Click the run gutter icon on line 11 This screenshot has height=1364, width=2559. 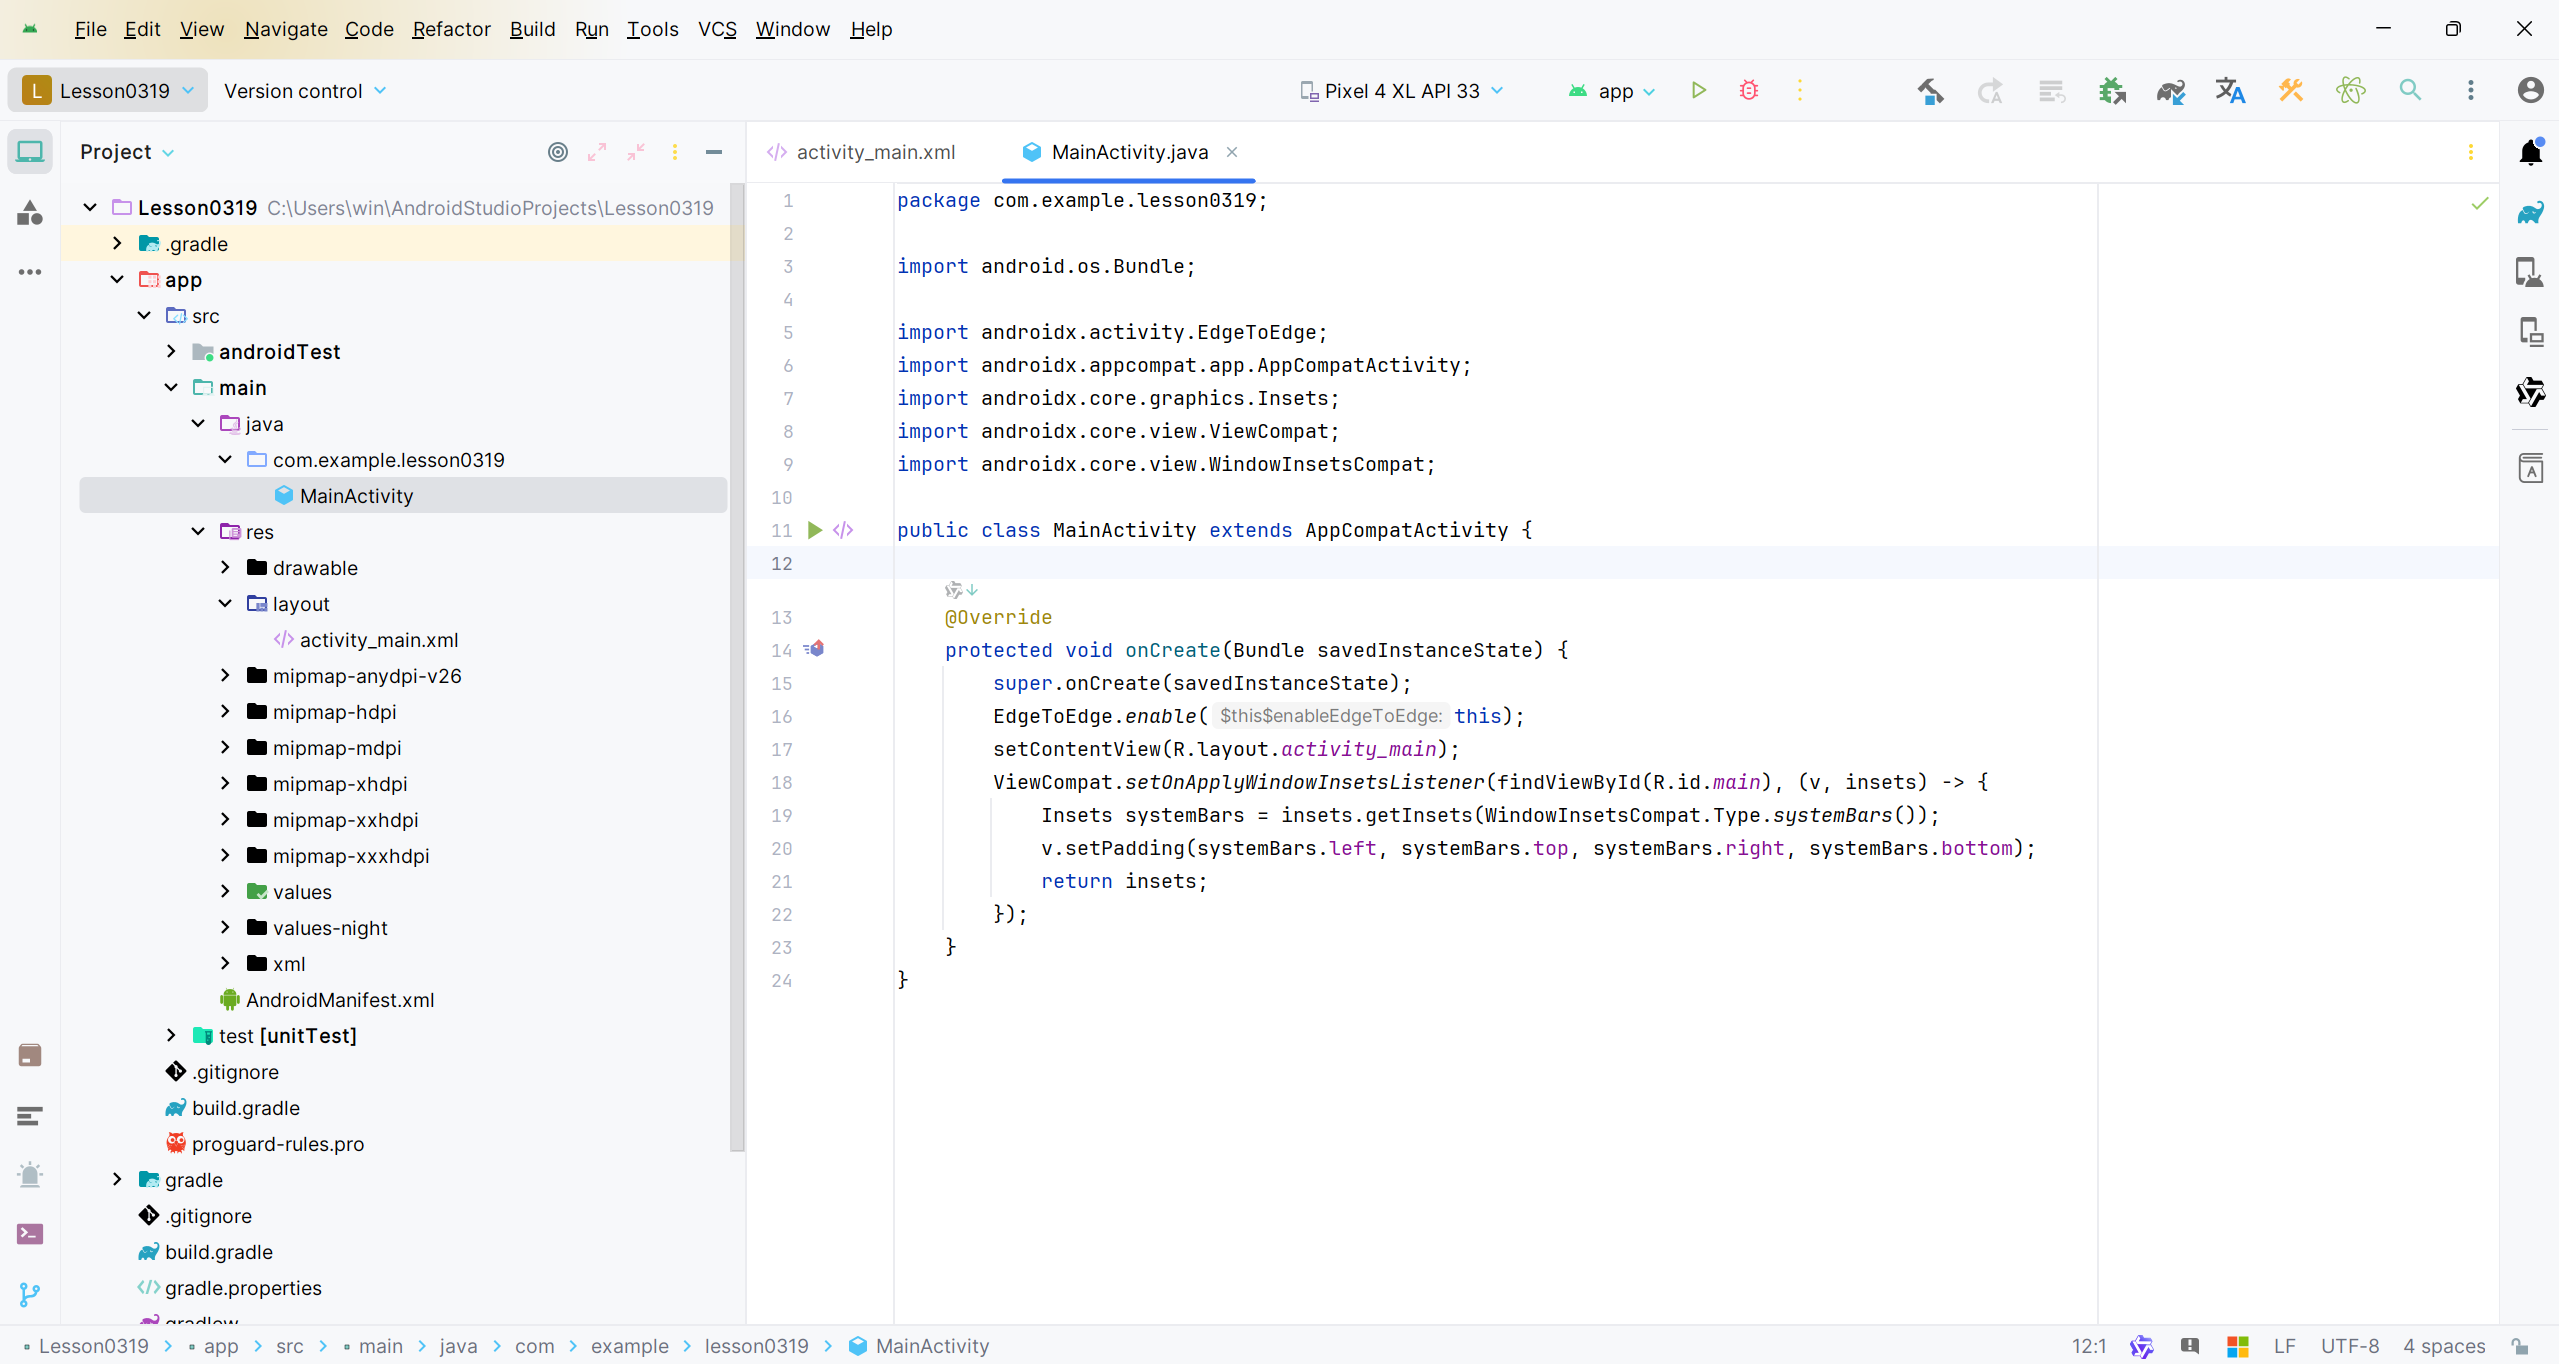pos(815,530)
